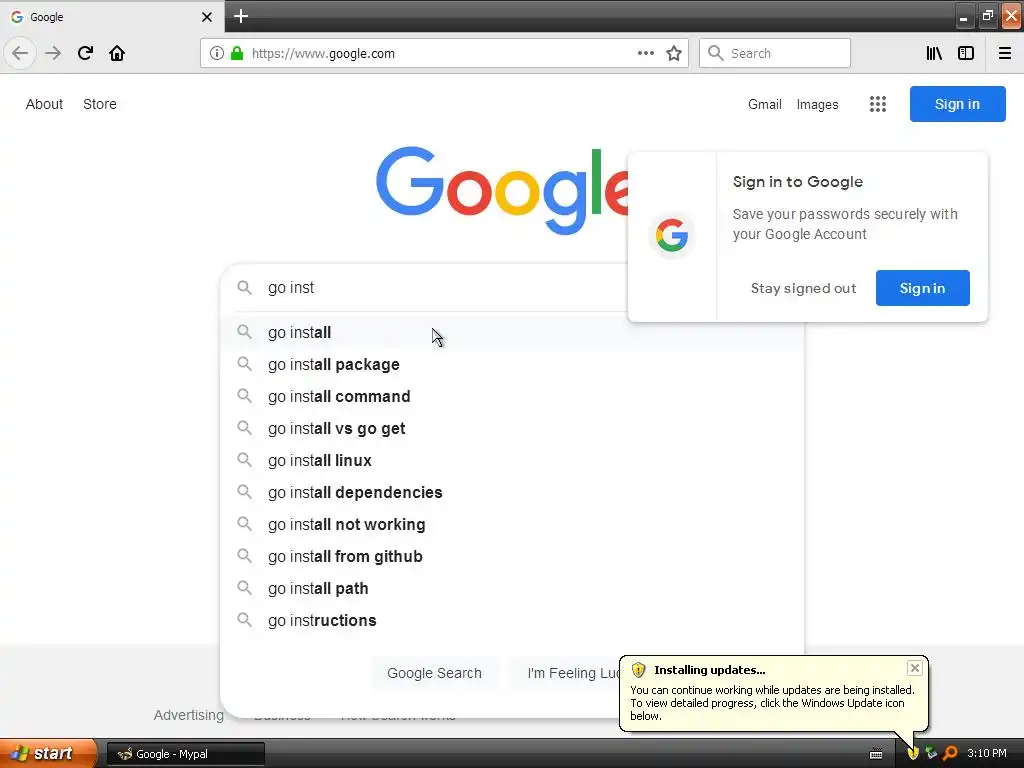This screenshot has height=768, width=1024.
Task: Select the Google tab
Action: [x=111, y=17]
